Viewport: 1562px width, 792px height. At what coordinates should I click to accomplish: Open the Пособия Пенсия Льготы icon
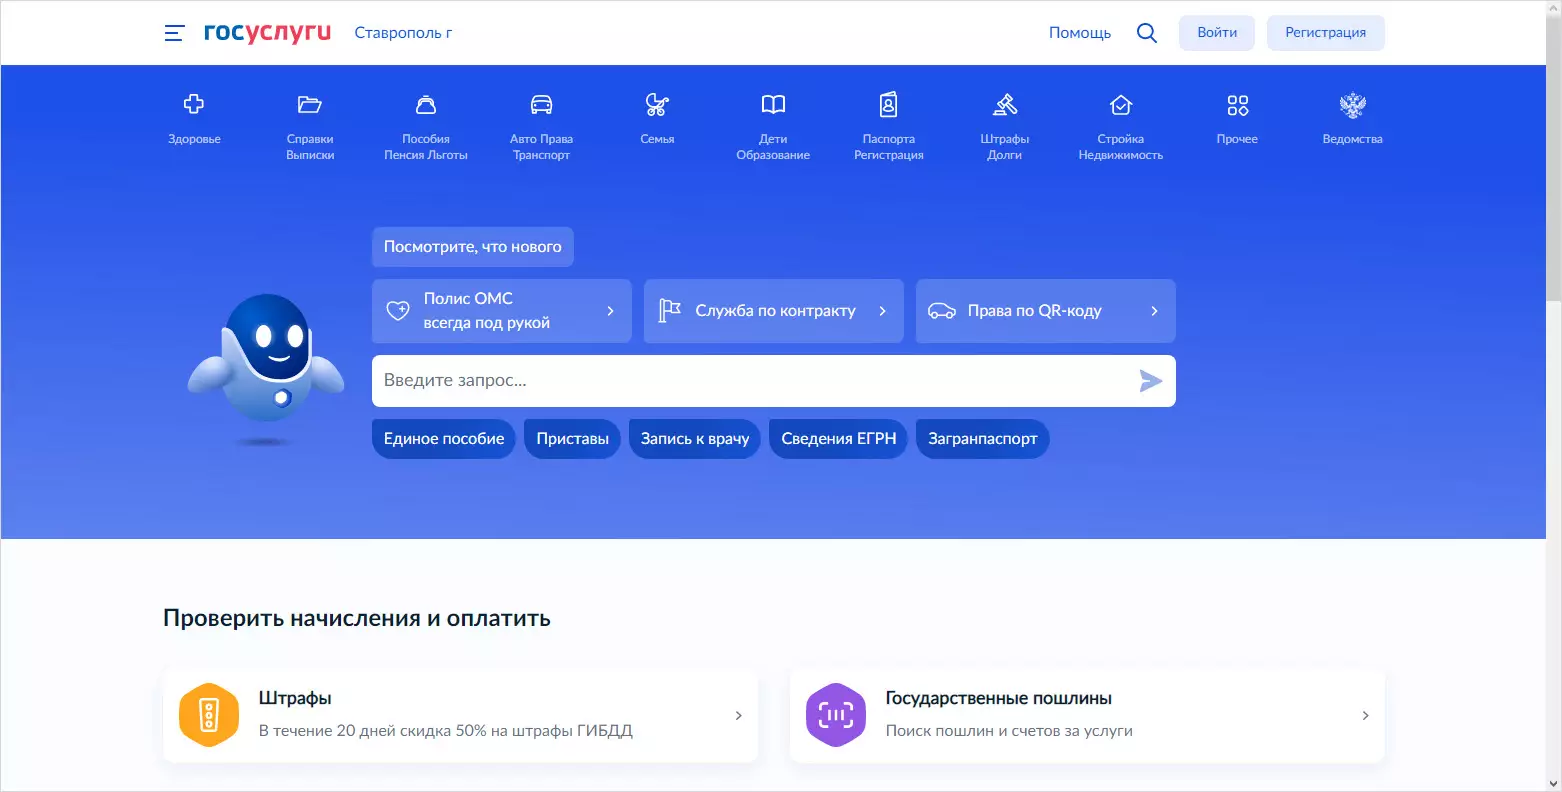coord(426,104)
